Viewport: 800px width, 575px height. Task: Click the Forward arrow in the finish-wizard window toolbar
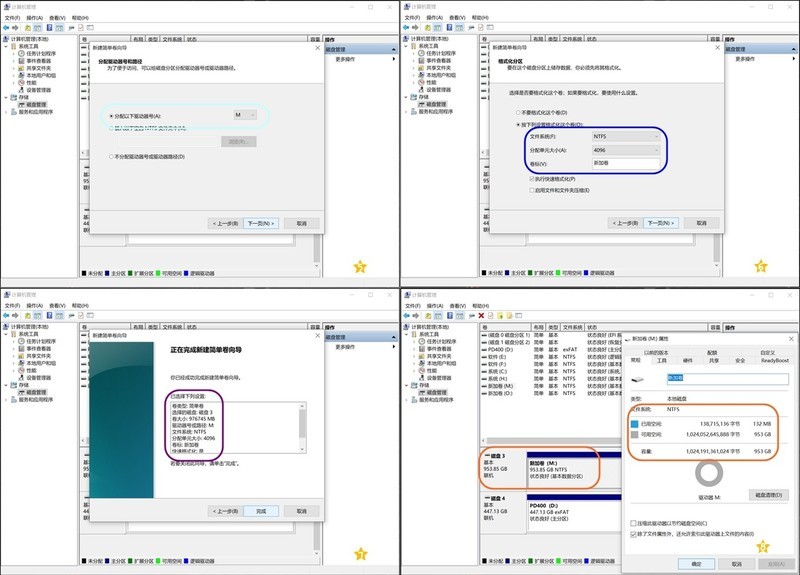tap(15, 315)
